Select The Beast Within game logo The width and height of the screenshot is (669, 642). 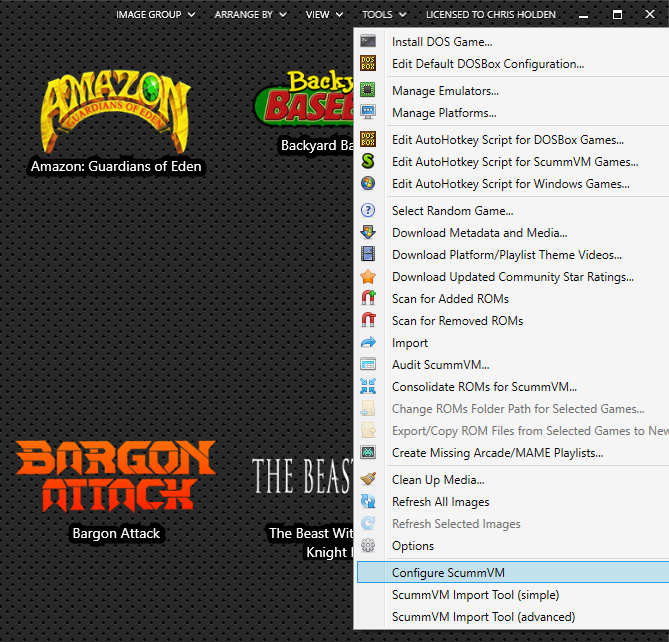(x=303, y=476)
